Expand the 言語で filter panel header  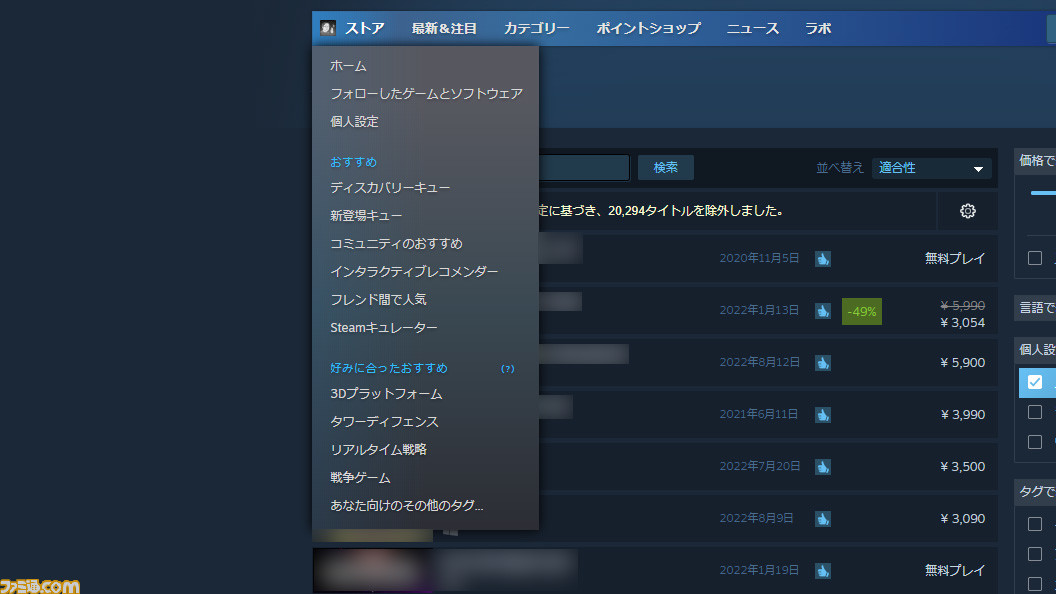[1035, 308]
